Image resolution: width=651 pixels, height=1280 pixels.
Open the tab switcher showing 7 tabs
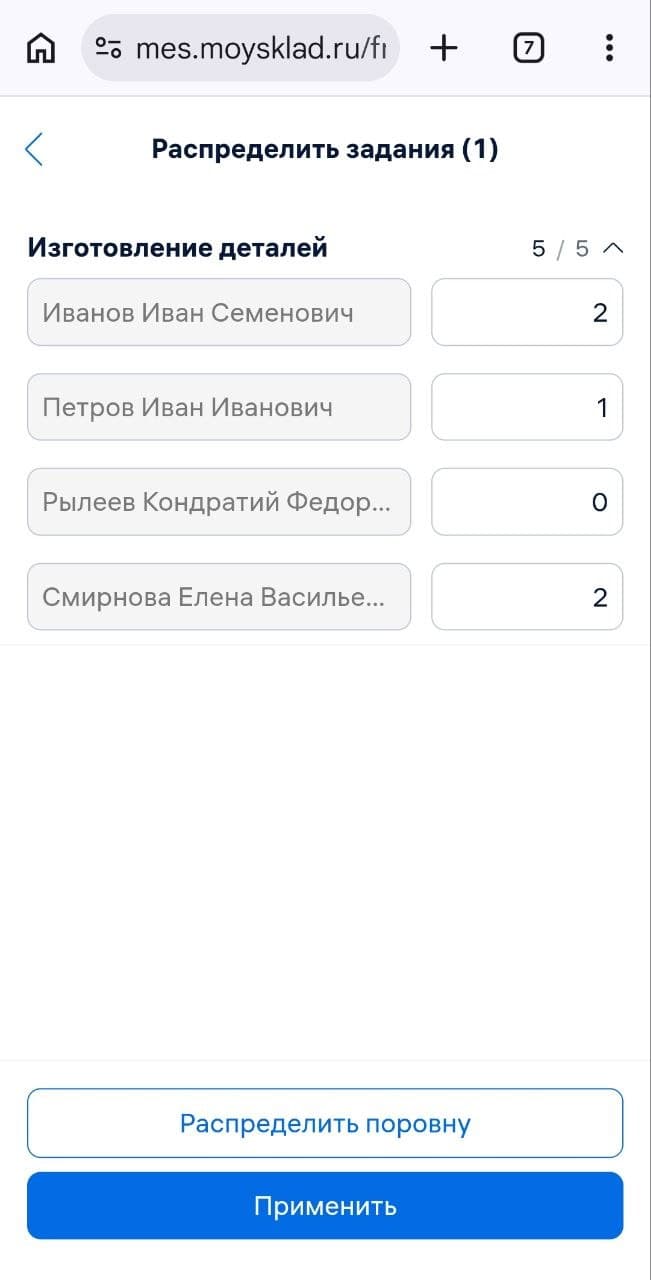click(528, 47)
